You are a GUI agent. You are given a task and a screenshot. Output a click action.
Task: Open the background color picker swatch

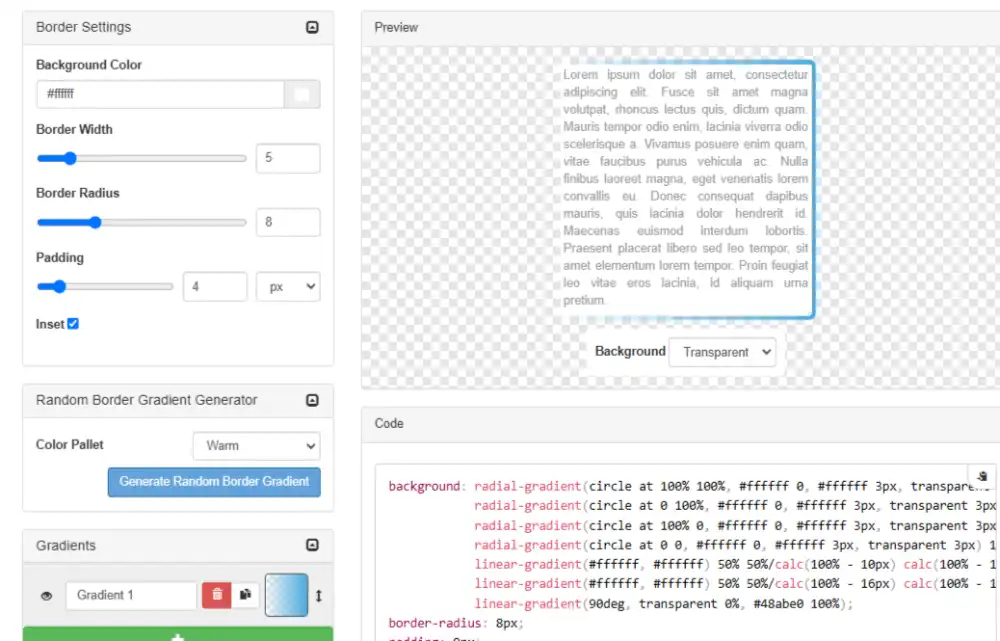pyautogui.click(x=302, y=94)
